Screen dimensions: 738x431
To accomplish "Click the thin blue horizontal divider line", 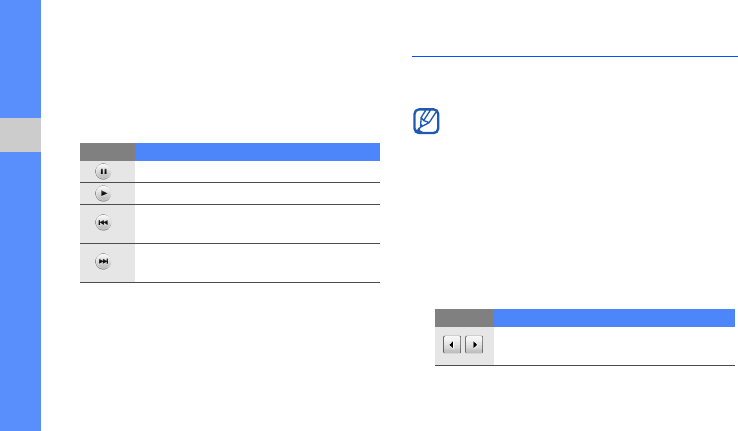I will [574, 57].
